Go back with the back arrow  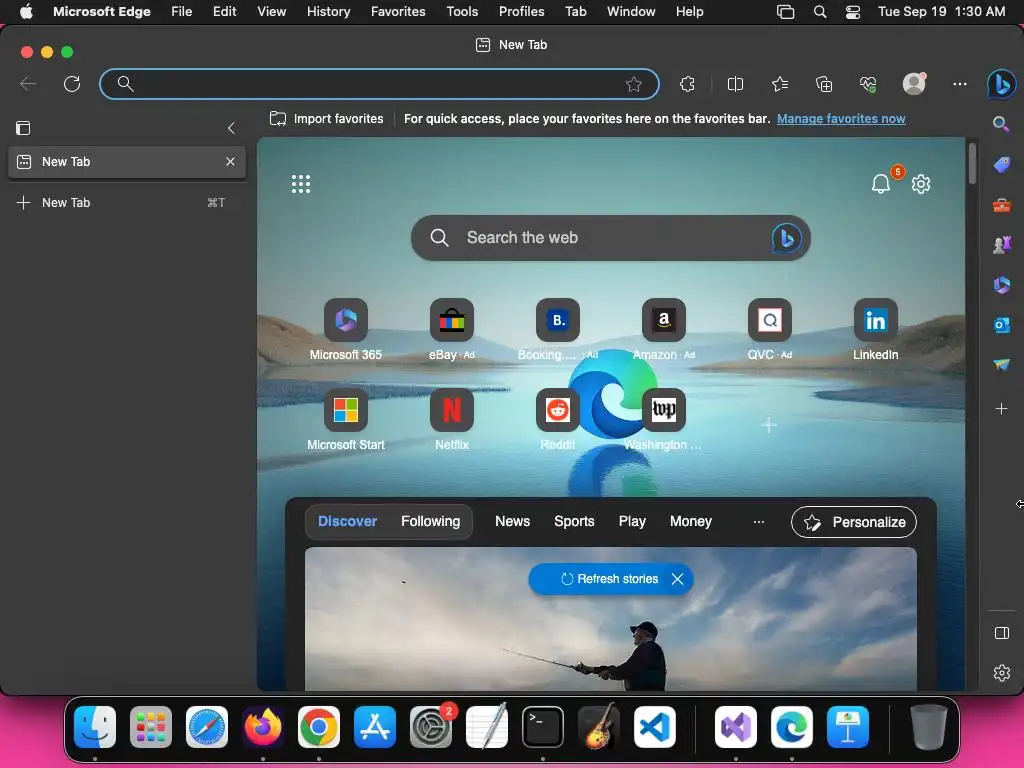coord(27,84)
